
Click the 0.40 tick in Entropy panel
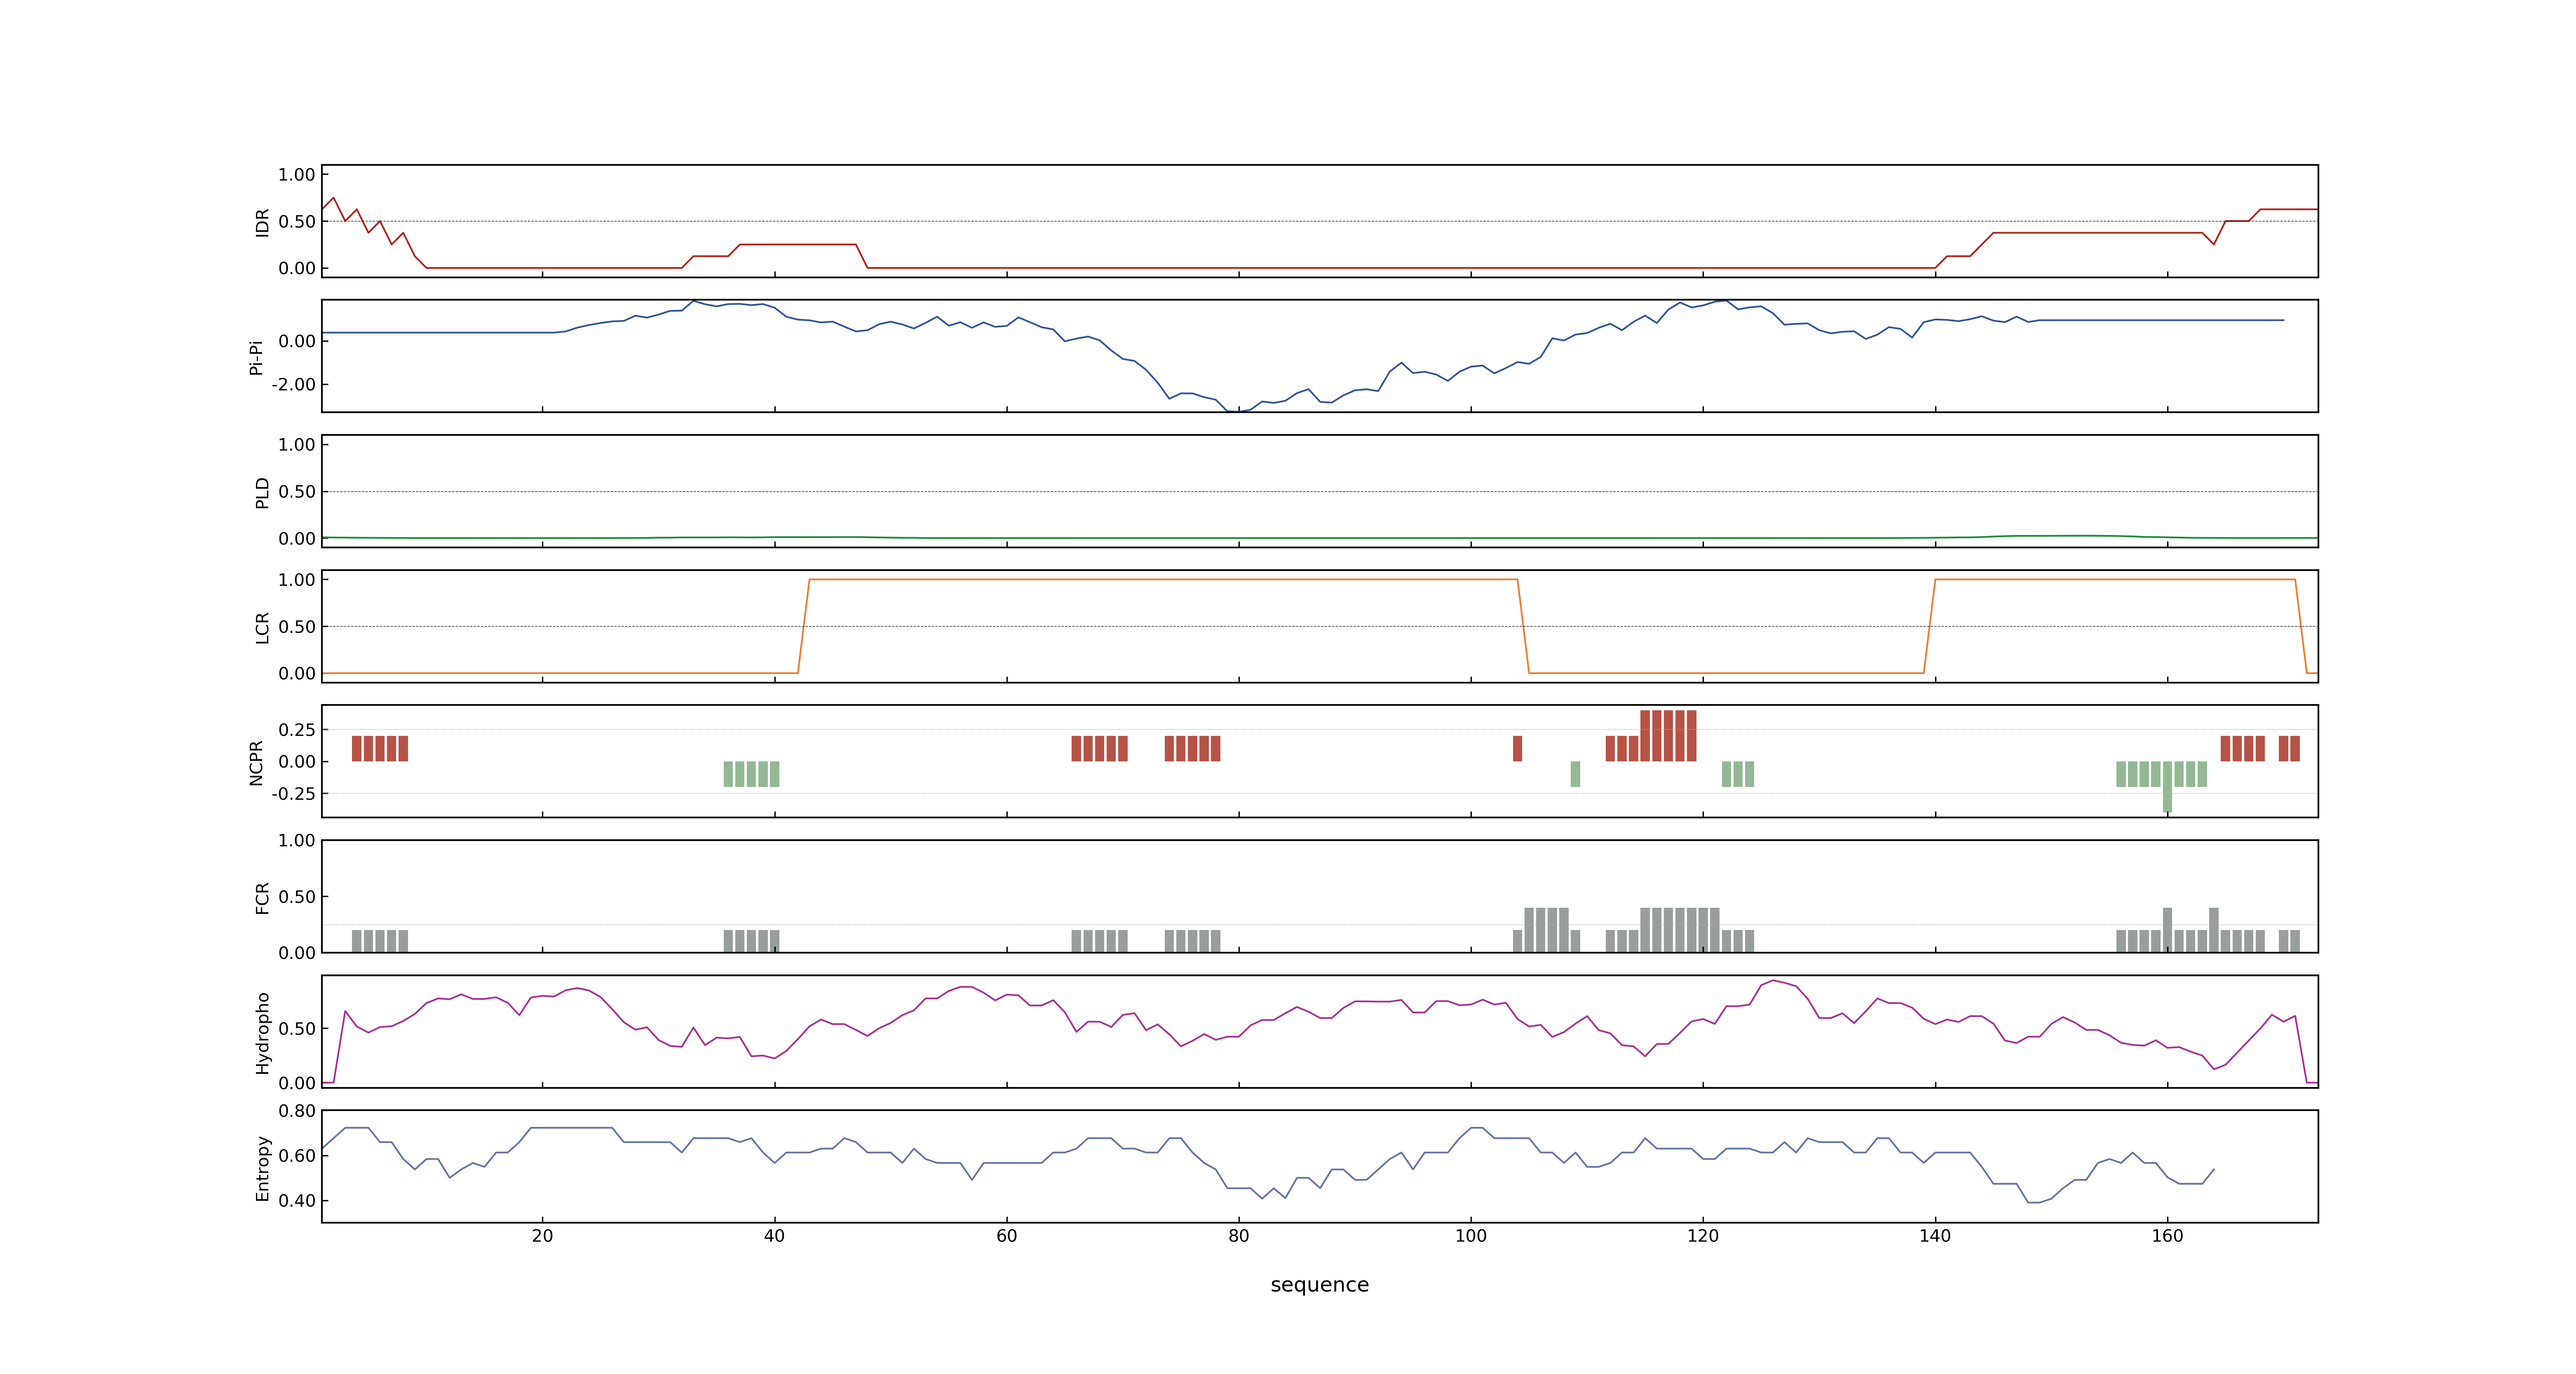(297, 1201)
